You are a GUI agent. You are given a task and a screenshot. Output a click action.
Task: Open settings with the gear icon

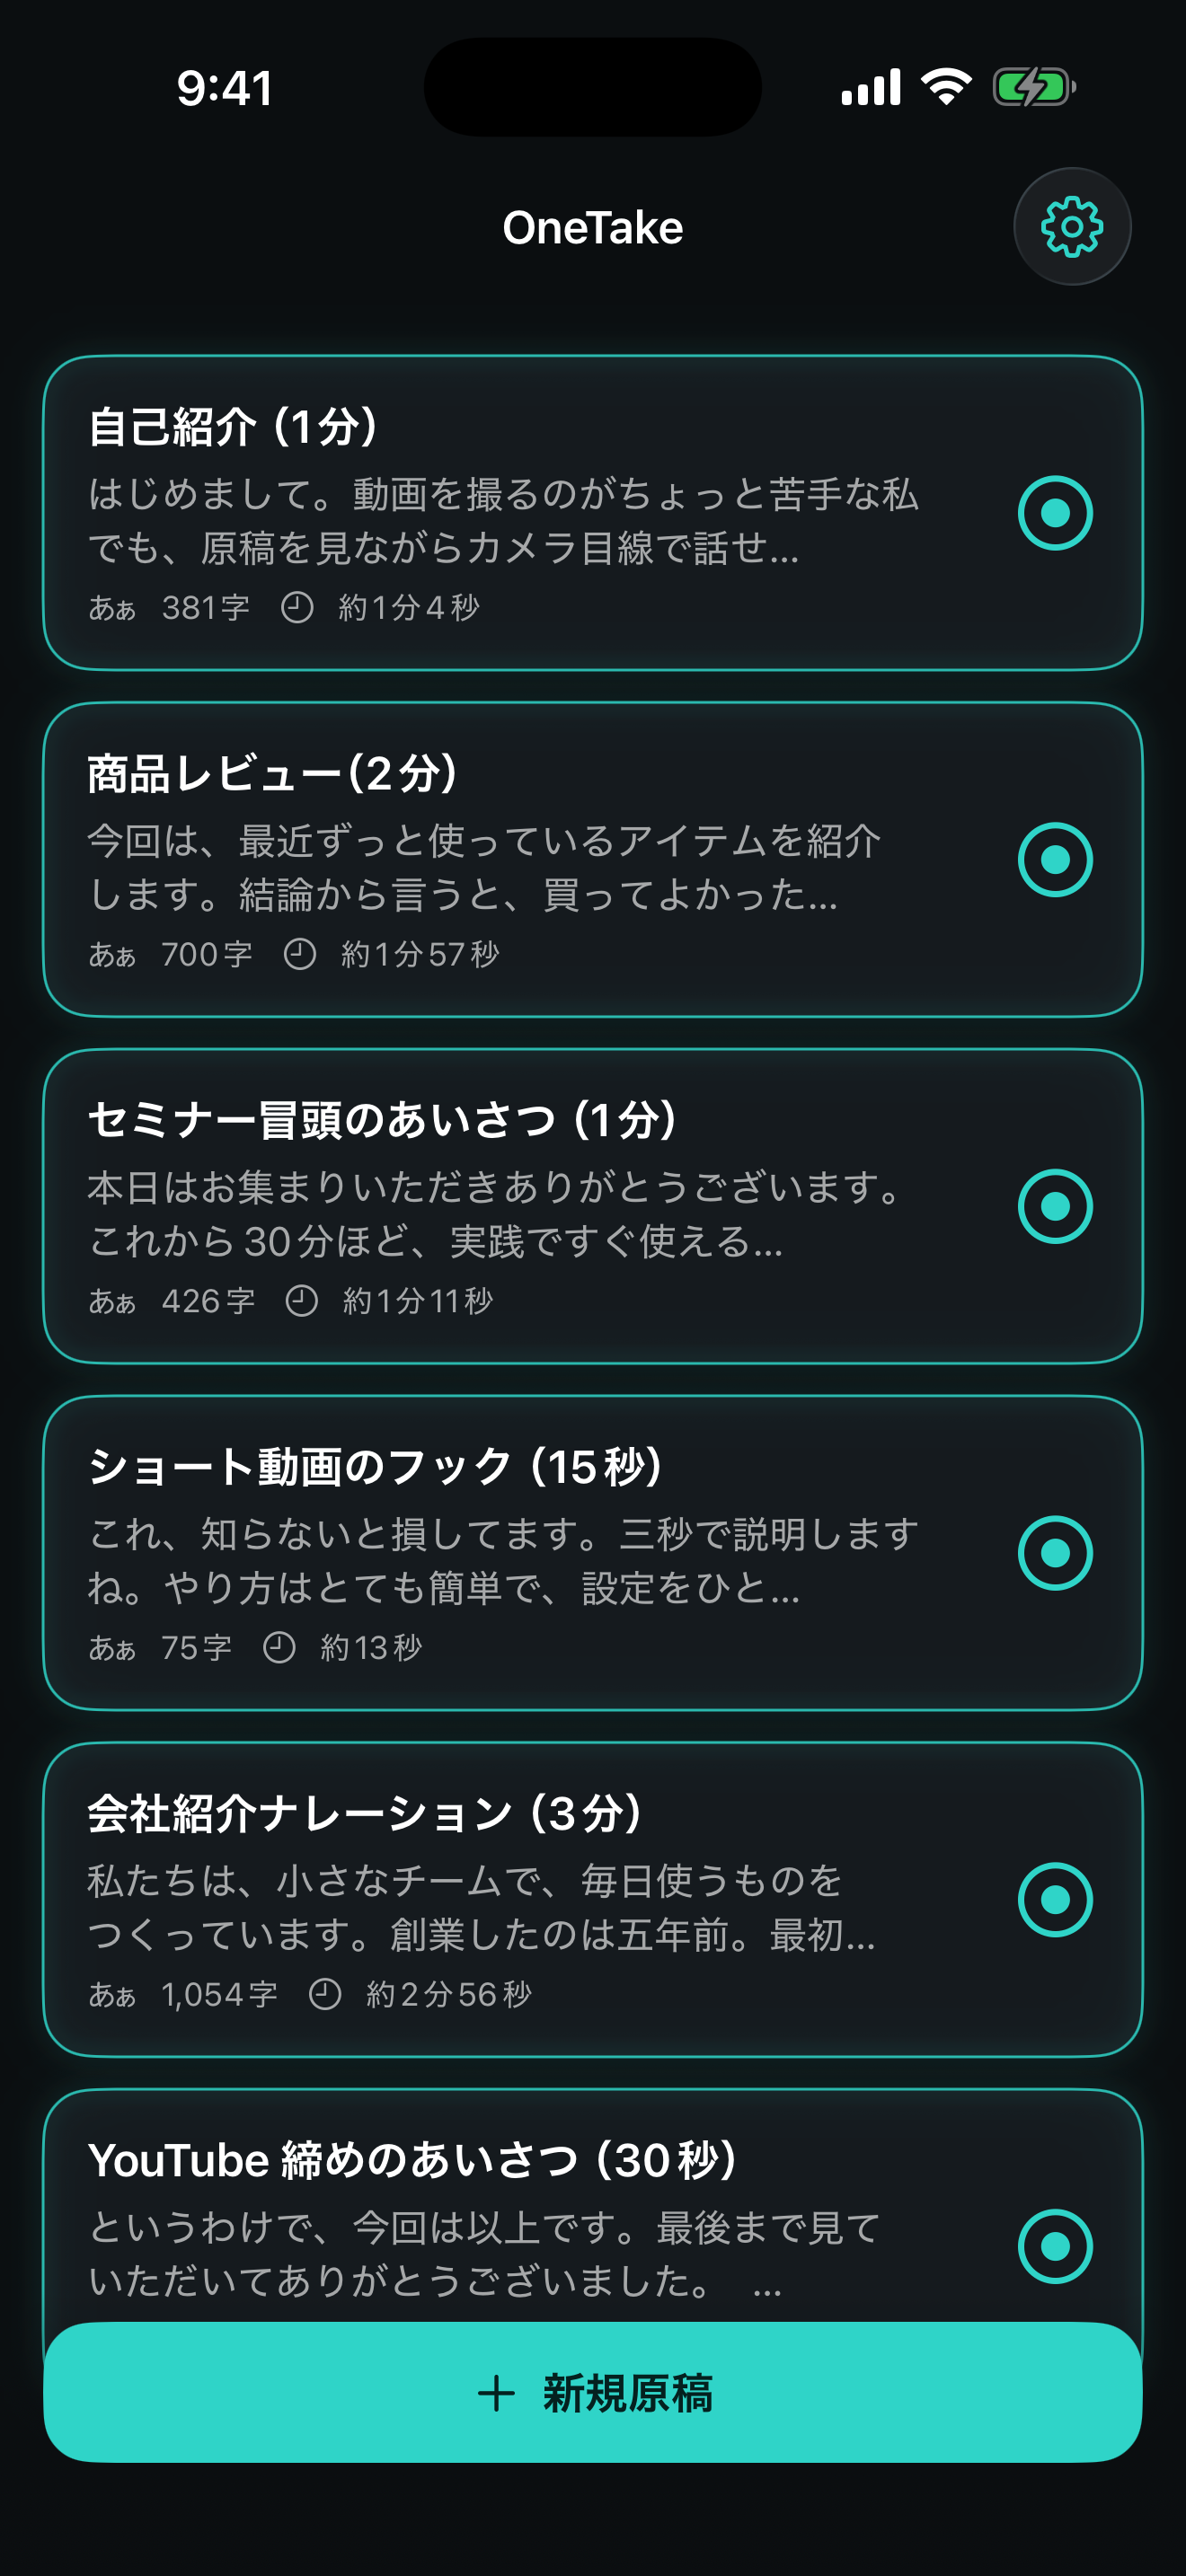coord(1072,227)
